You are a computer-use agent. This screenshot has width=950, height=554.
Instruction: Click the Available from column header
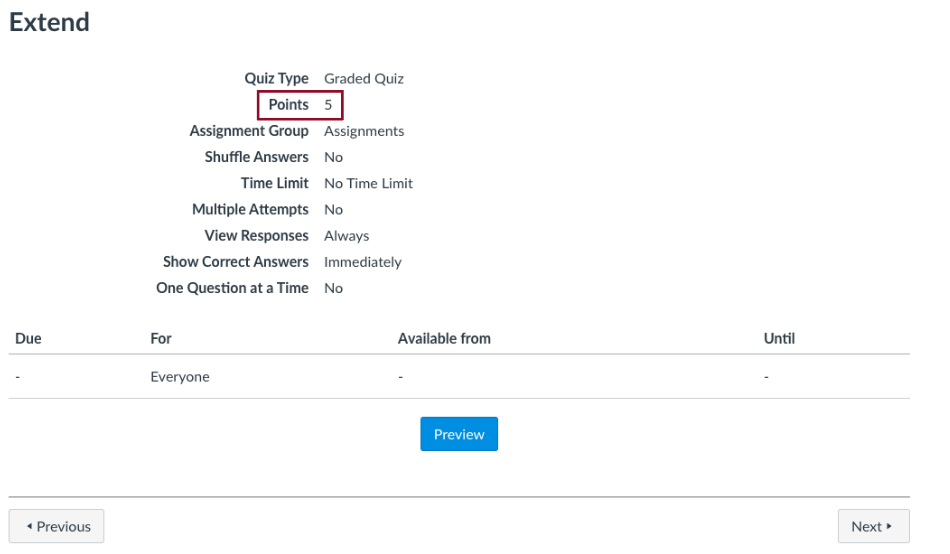(x=444, y=338)
